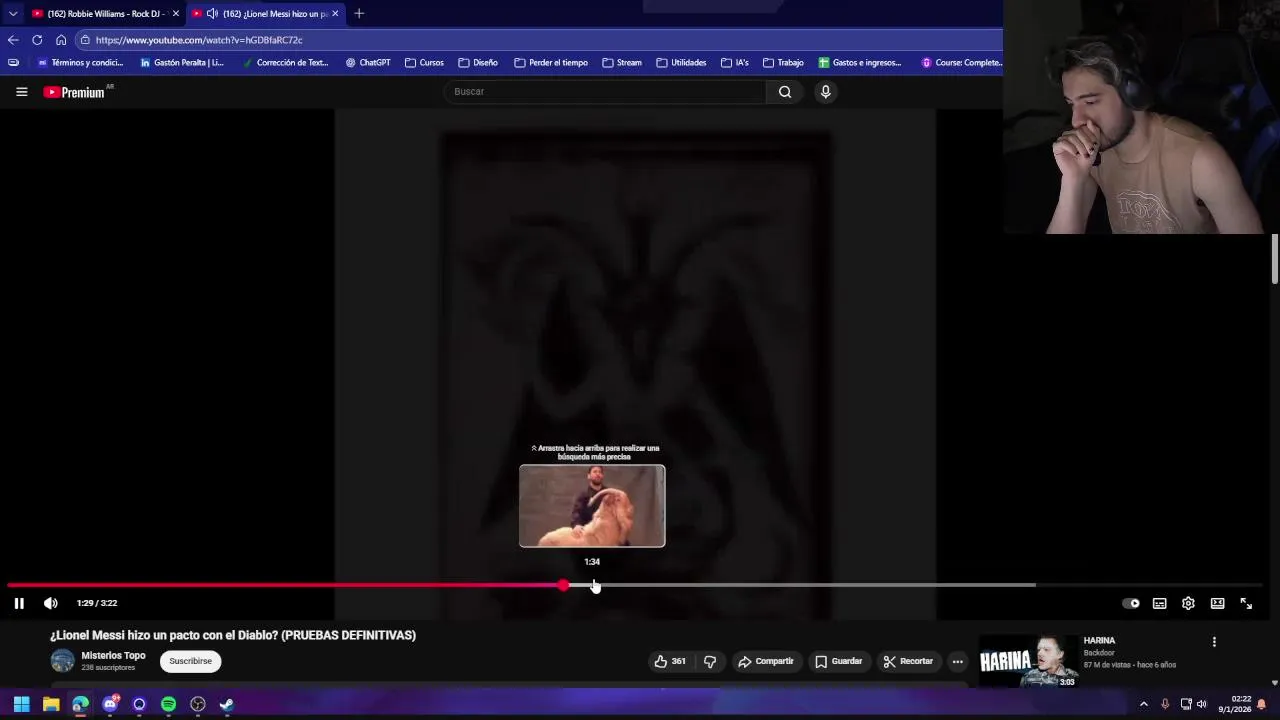Enter fullscreen mode
This screenshot has height=720, width=1280.
coord(1246,603)
